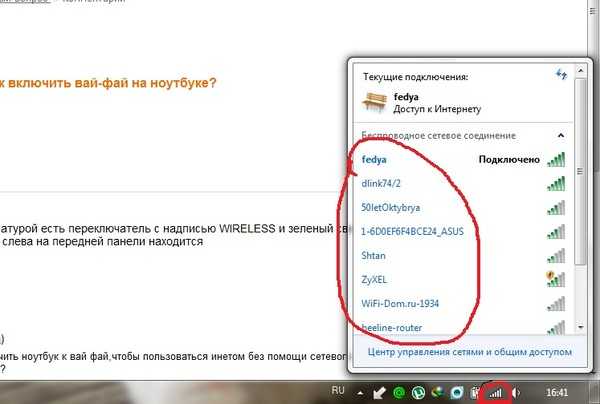Click the green-yellow globe tray icon
Image resolution: width=600 pixels, height=404 pixels.
pyautogui.click(x=437, y=392)
